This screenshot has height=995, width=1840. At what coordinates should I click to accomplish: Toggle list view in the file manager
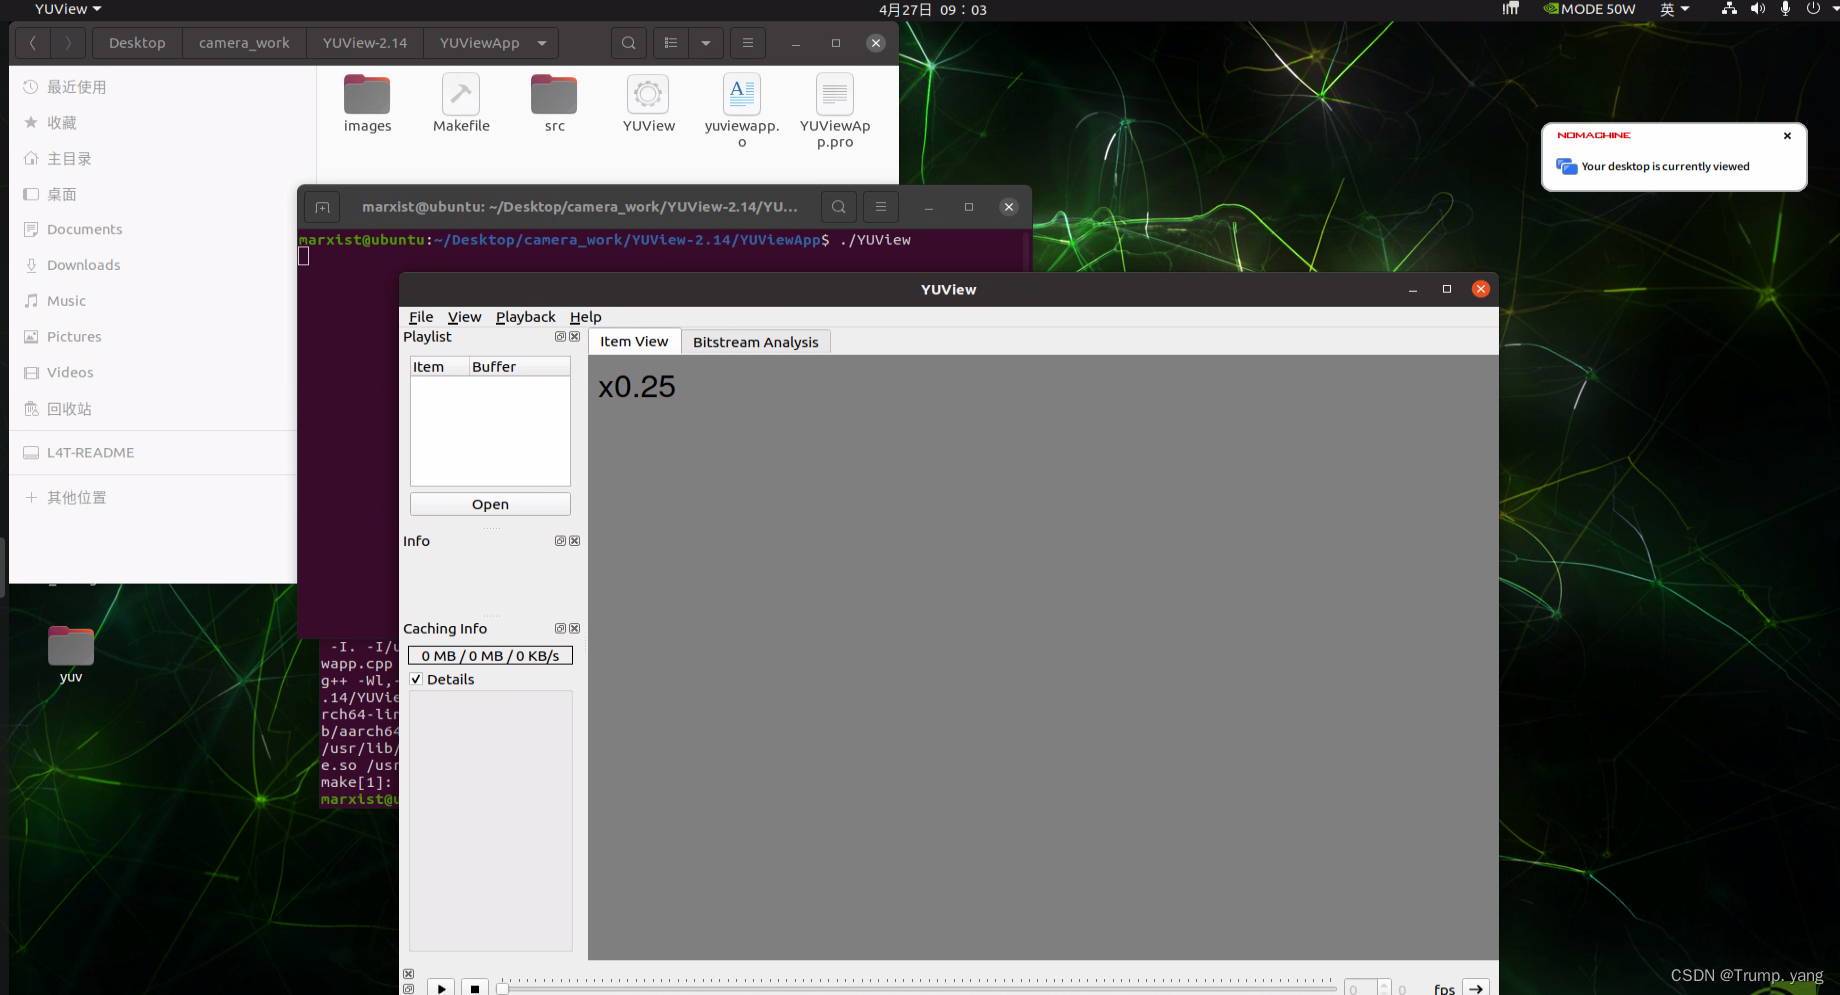tap(671, 43)
